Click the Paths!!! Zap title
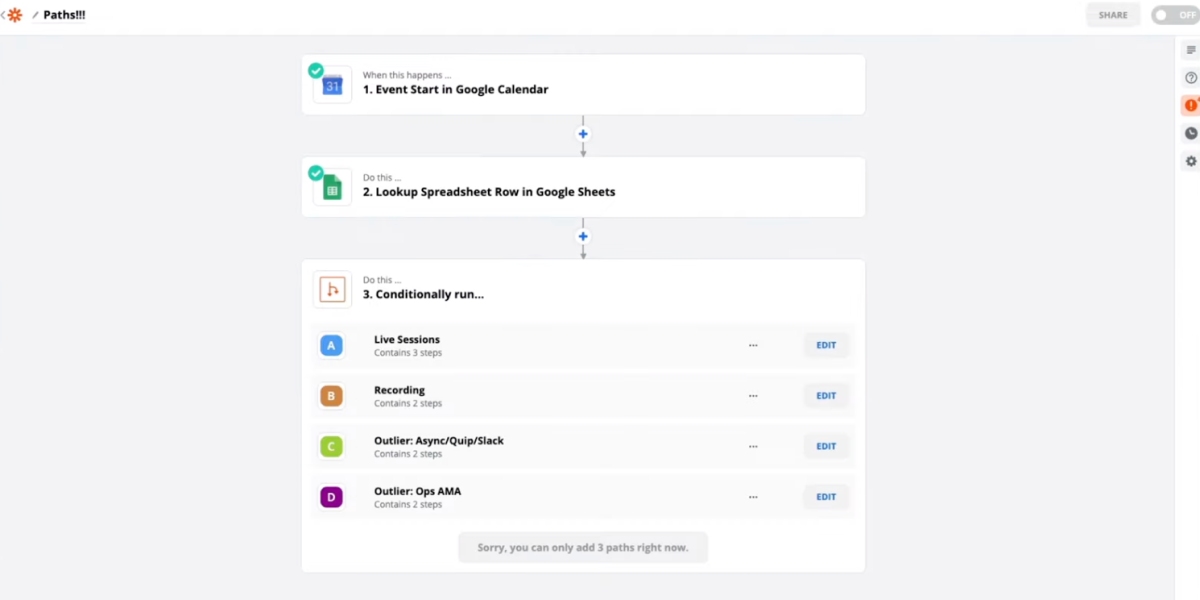 64,15
